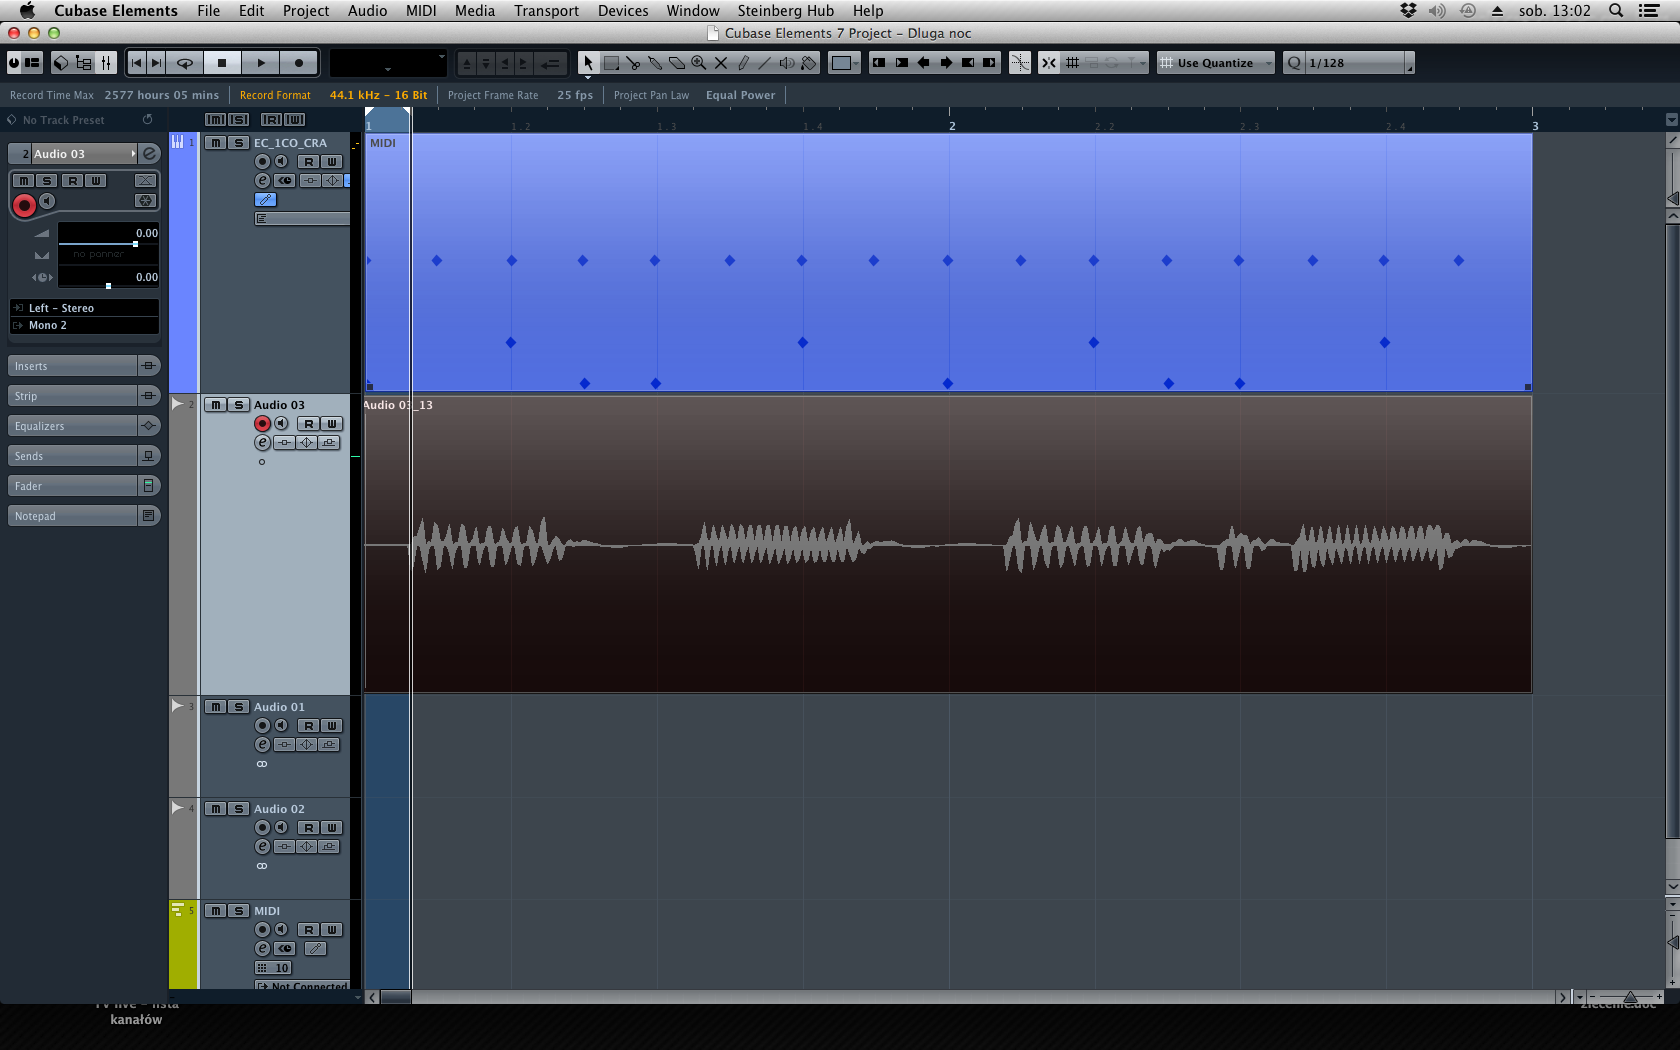Click the horizontal zoom slider handle
Screen dimensions: 1680x1050
coord(1630,997)
